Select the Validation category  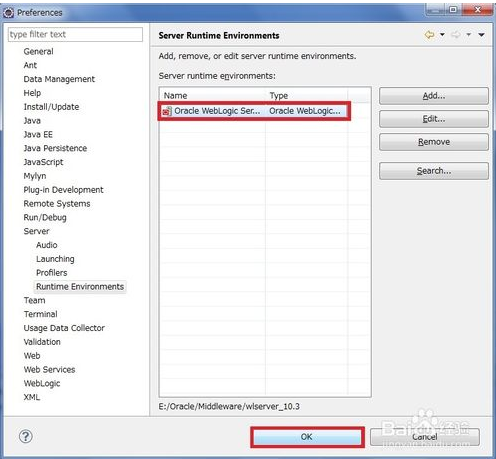(42, 342)
